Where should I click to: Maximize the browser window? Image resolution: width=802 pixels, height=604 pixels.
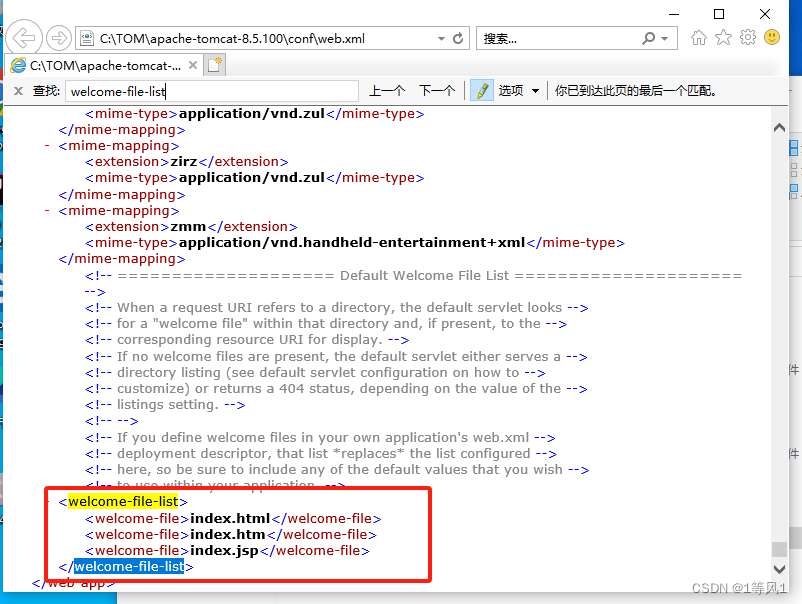tap(719, 14)
